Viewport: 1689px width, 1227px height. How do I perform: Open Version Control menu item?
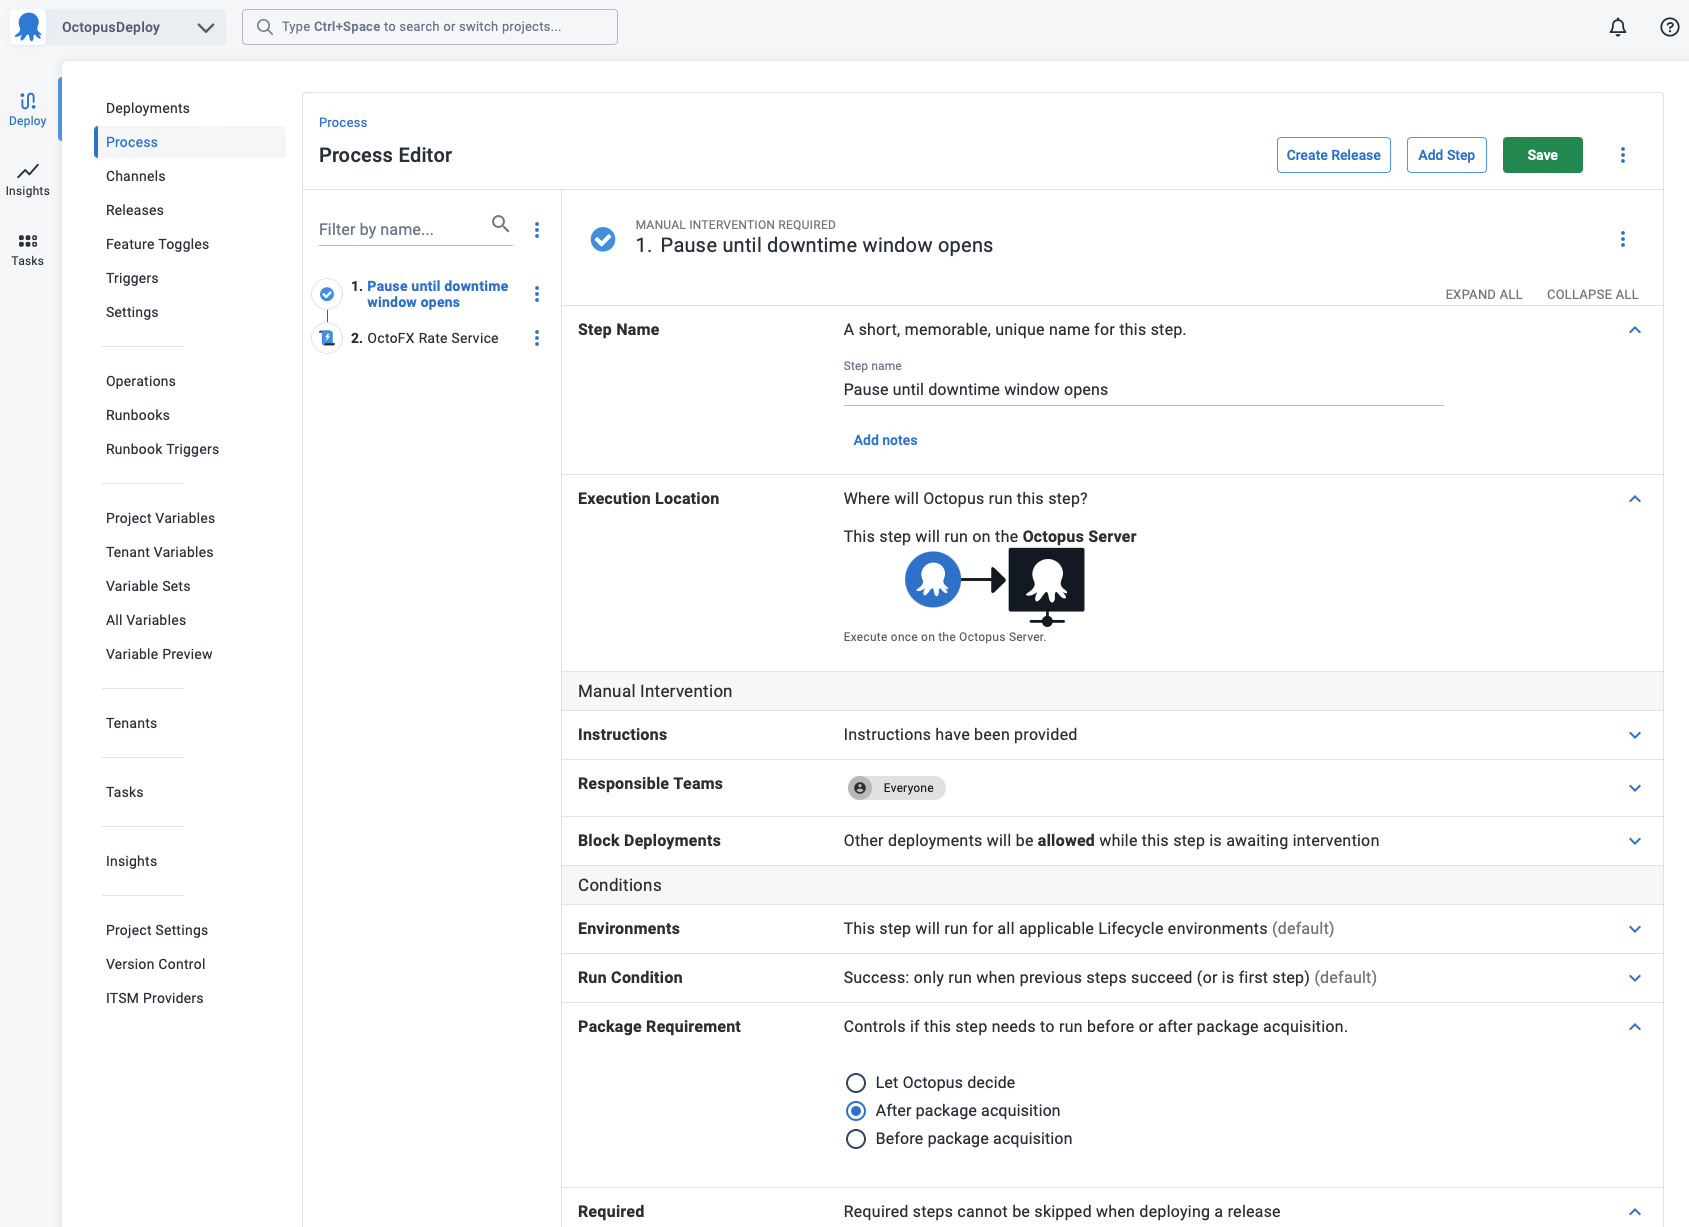click(156, 964)
